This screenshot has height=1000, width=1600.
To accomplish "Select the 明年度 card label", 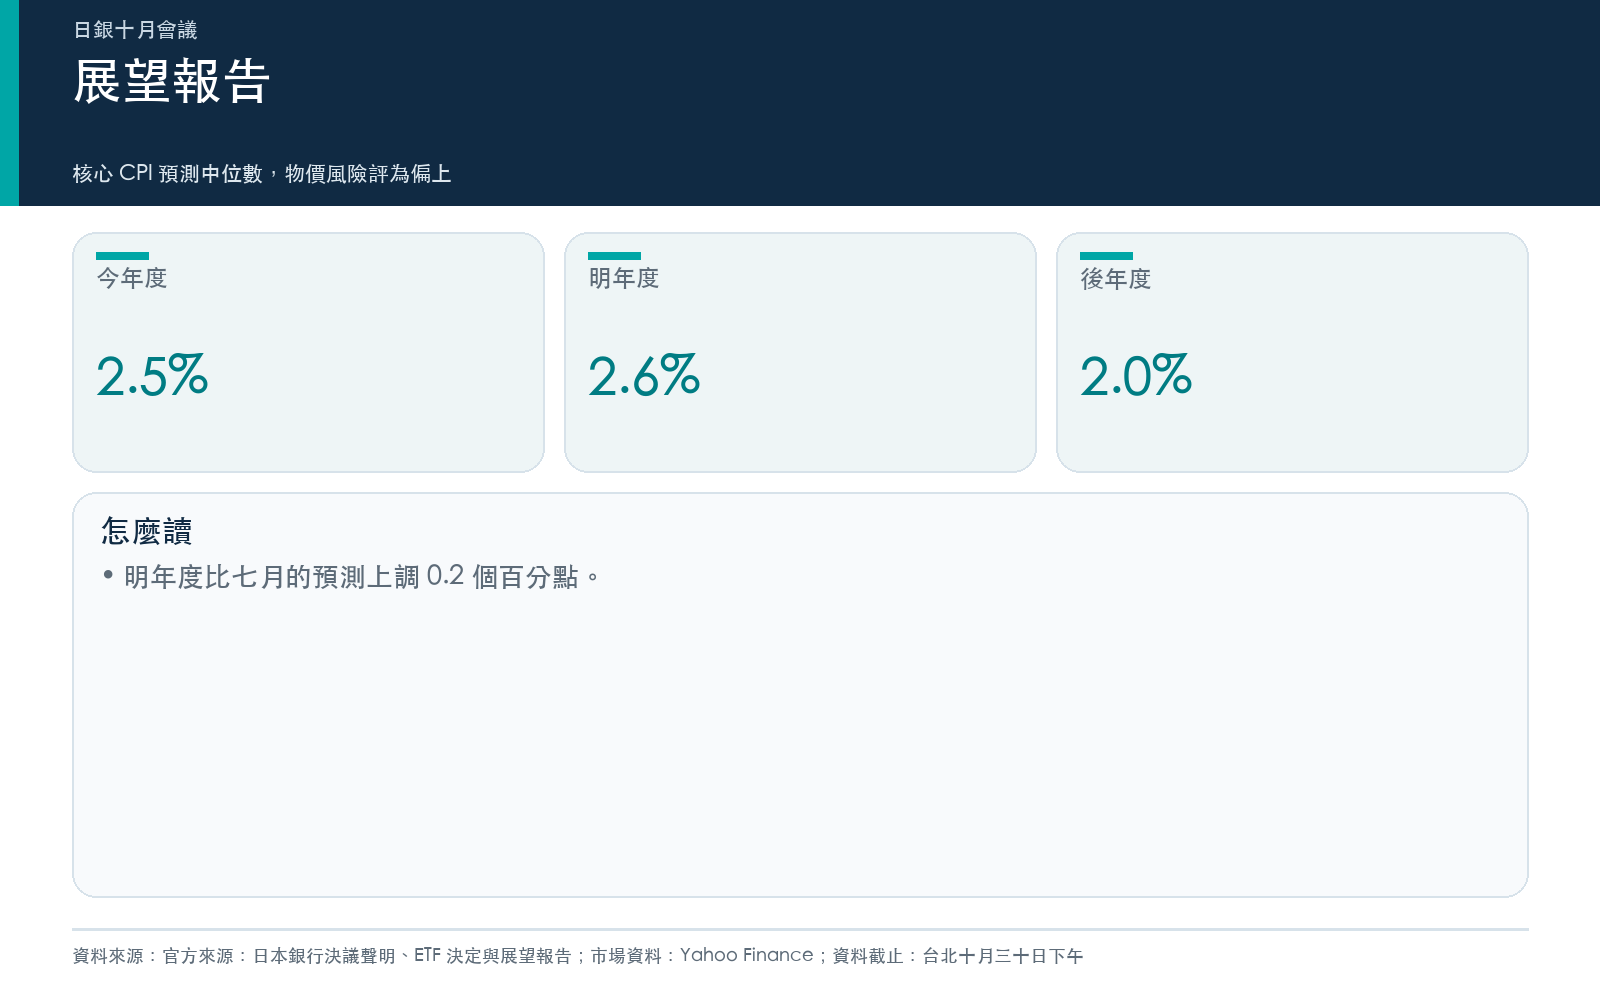I will [x=624, y=278].
